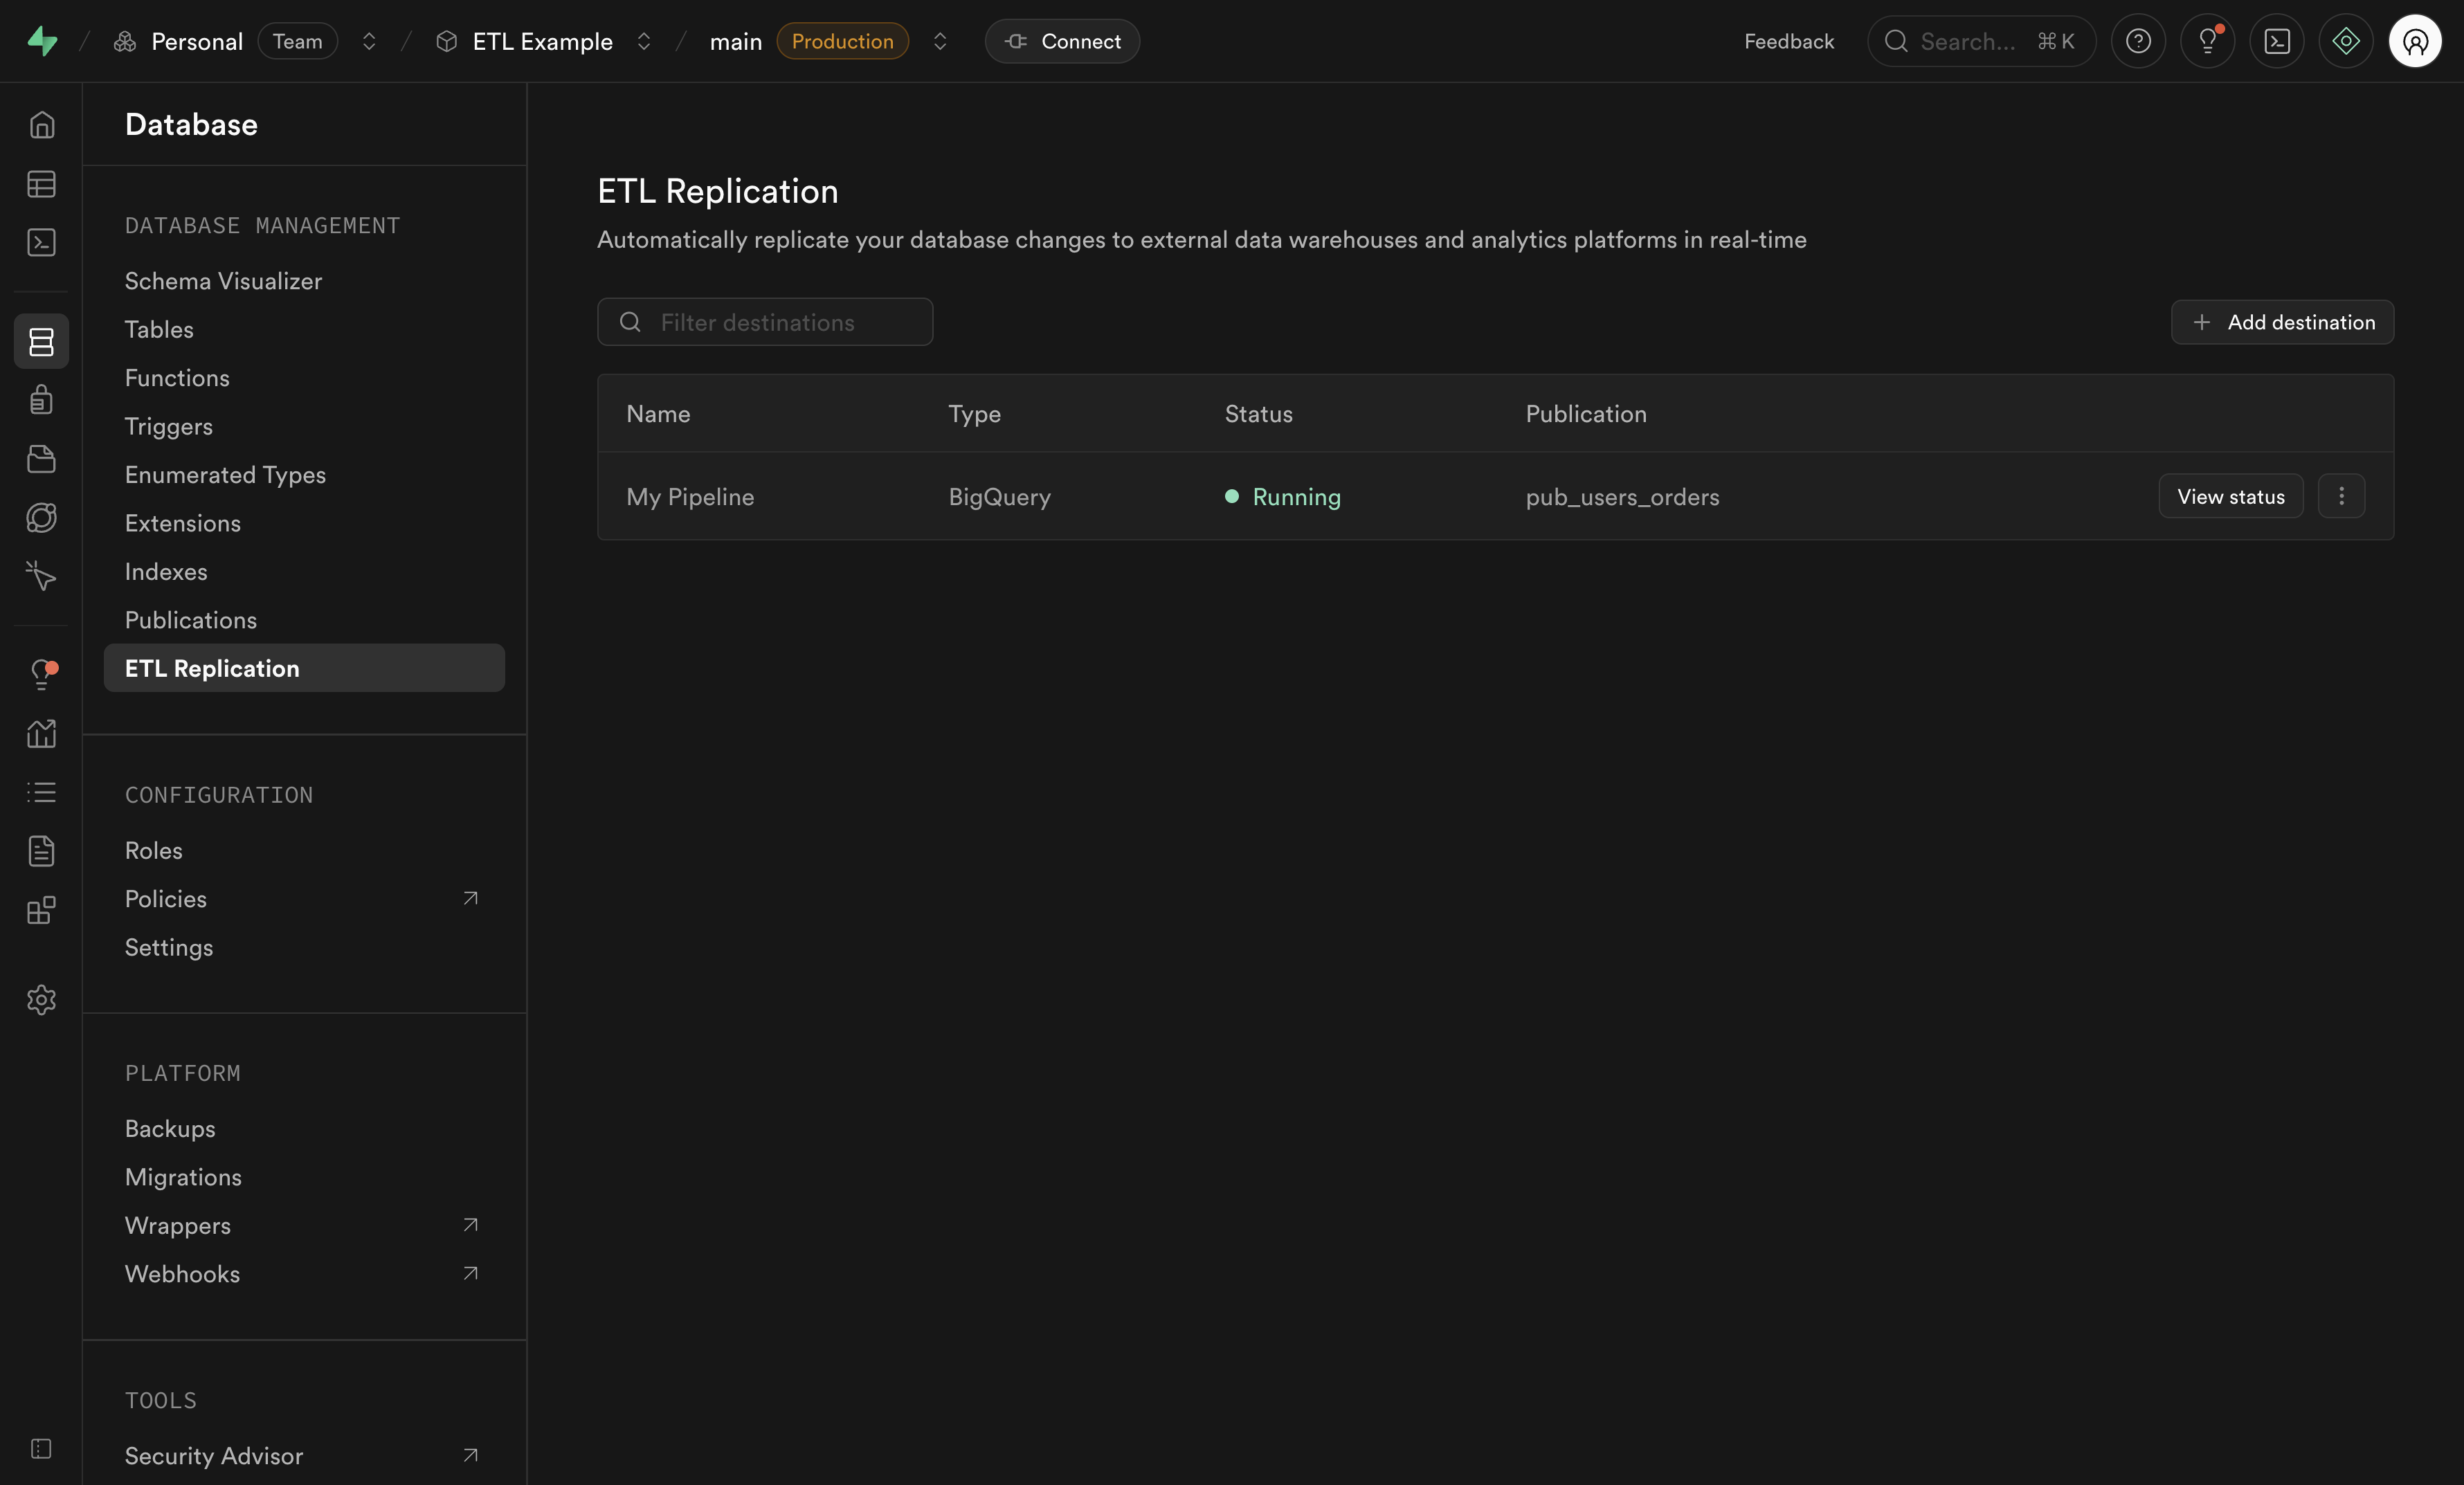Open Backups platform item
Screen dimensions: 2464x1485
click(304, 1129)
